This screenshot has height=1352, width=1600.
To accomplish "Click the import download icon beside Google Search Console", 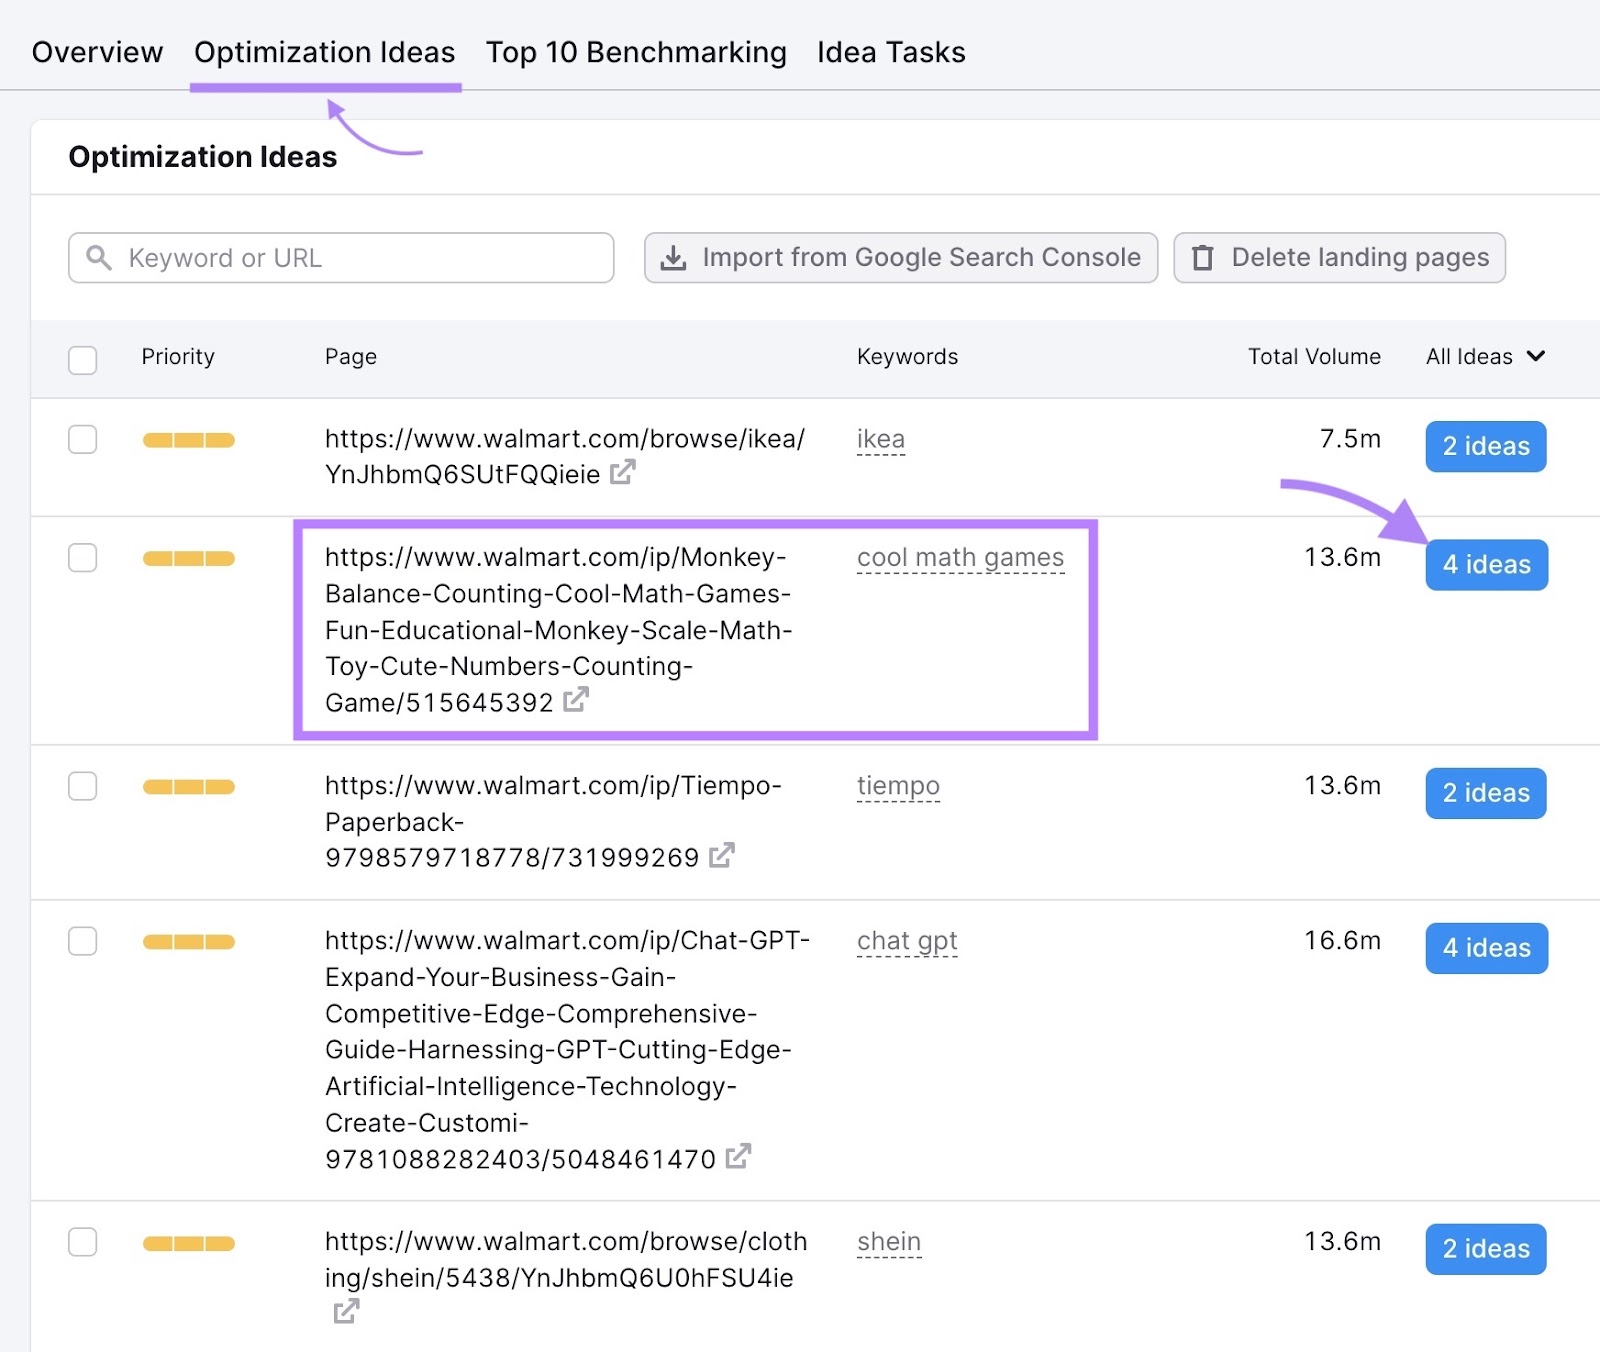I will (x=675, y=258).
